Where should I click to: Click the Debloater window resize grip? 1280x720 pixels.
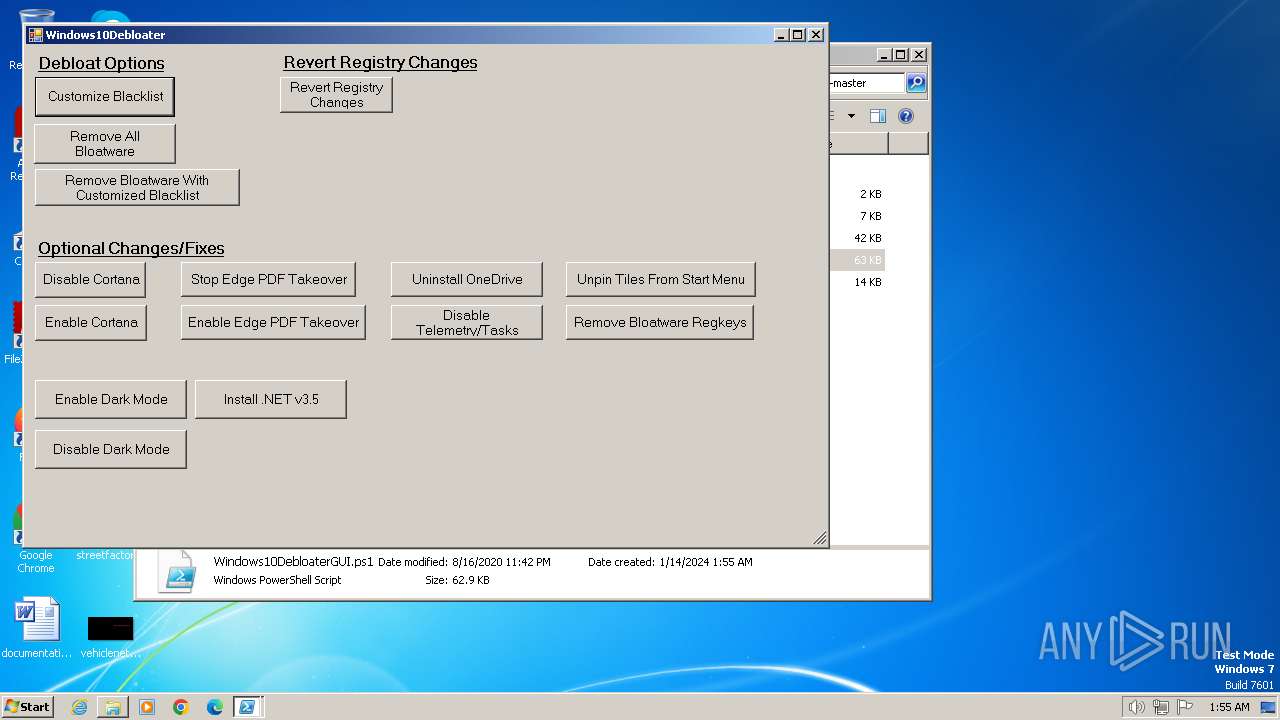tap(820, 539)
